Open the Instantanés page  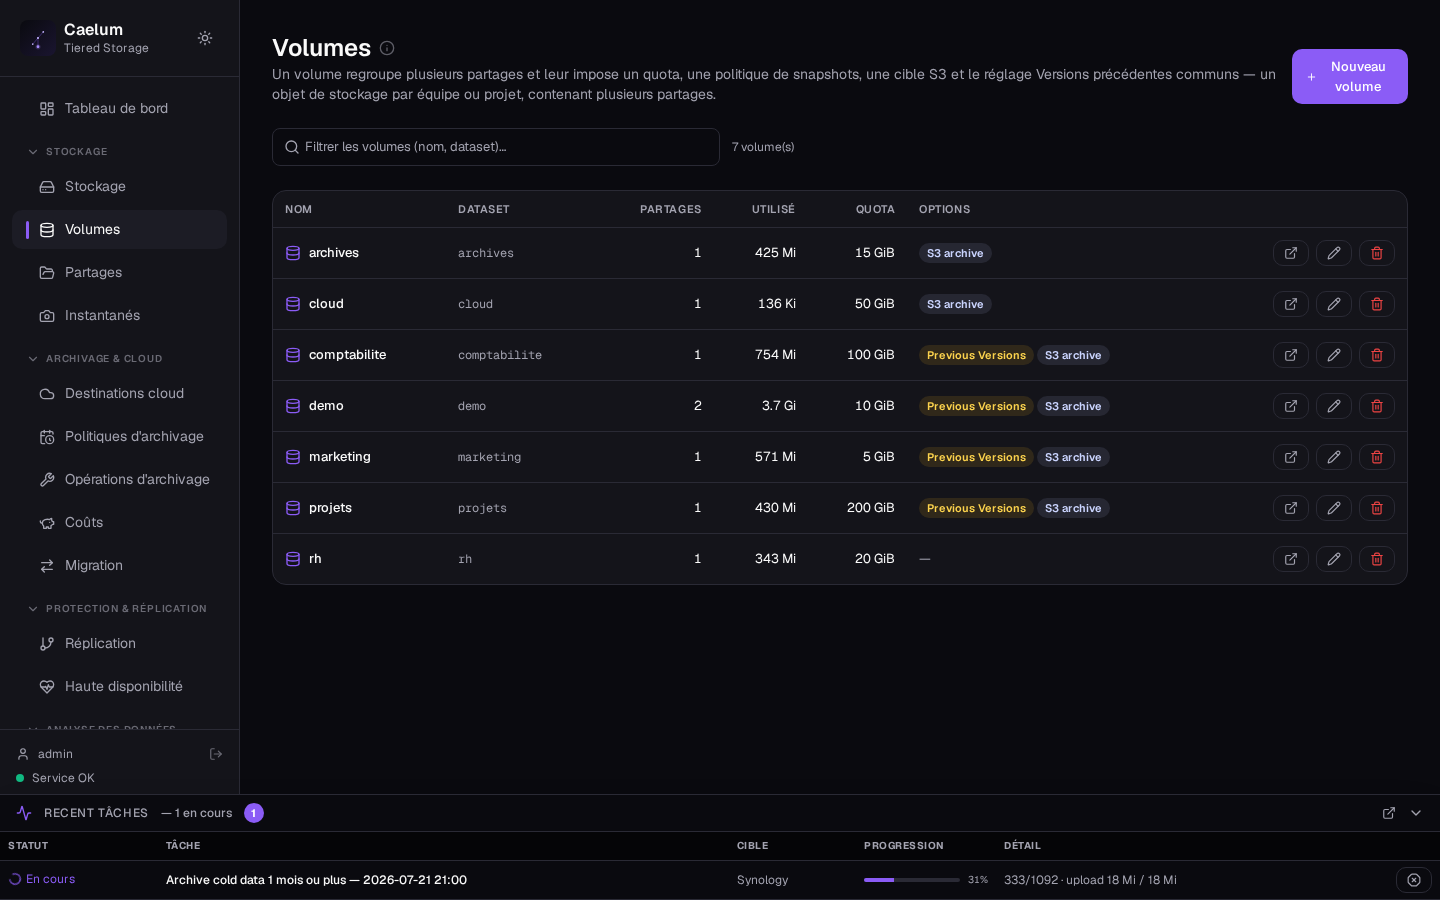119,315
